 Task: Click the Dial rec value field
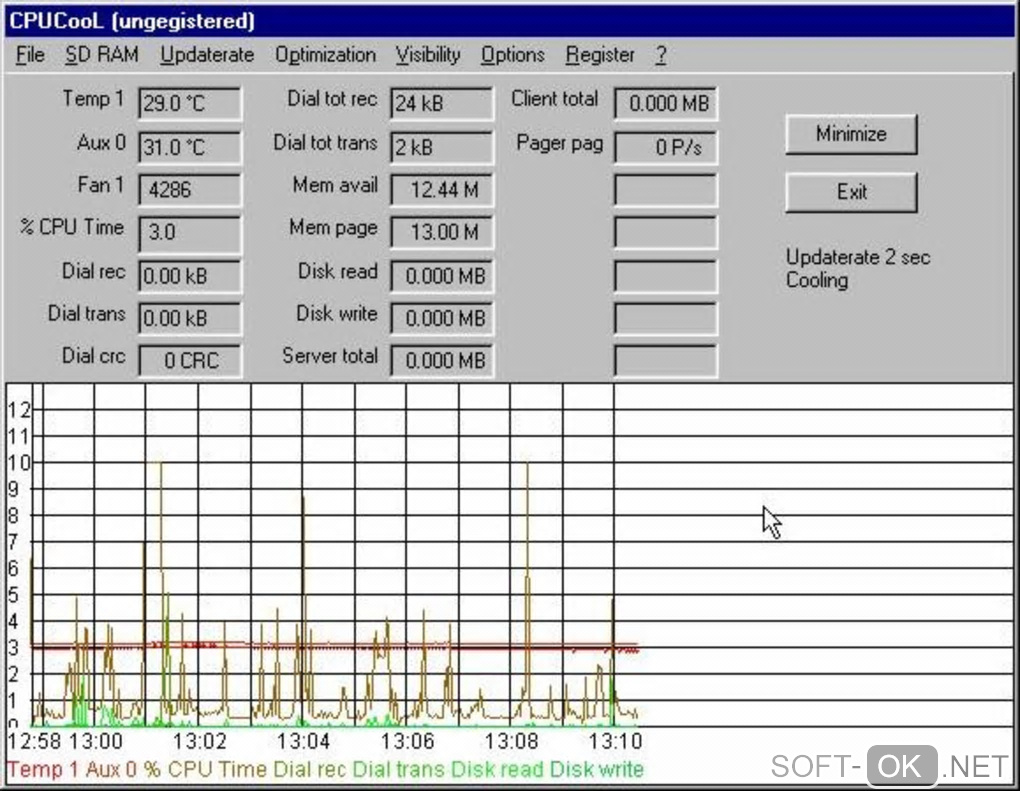[x=189, y=276]
